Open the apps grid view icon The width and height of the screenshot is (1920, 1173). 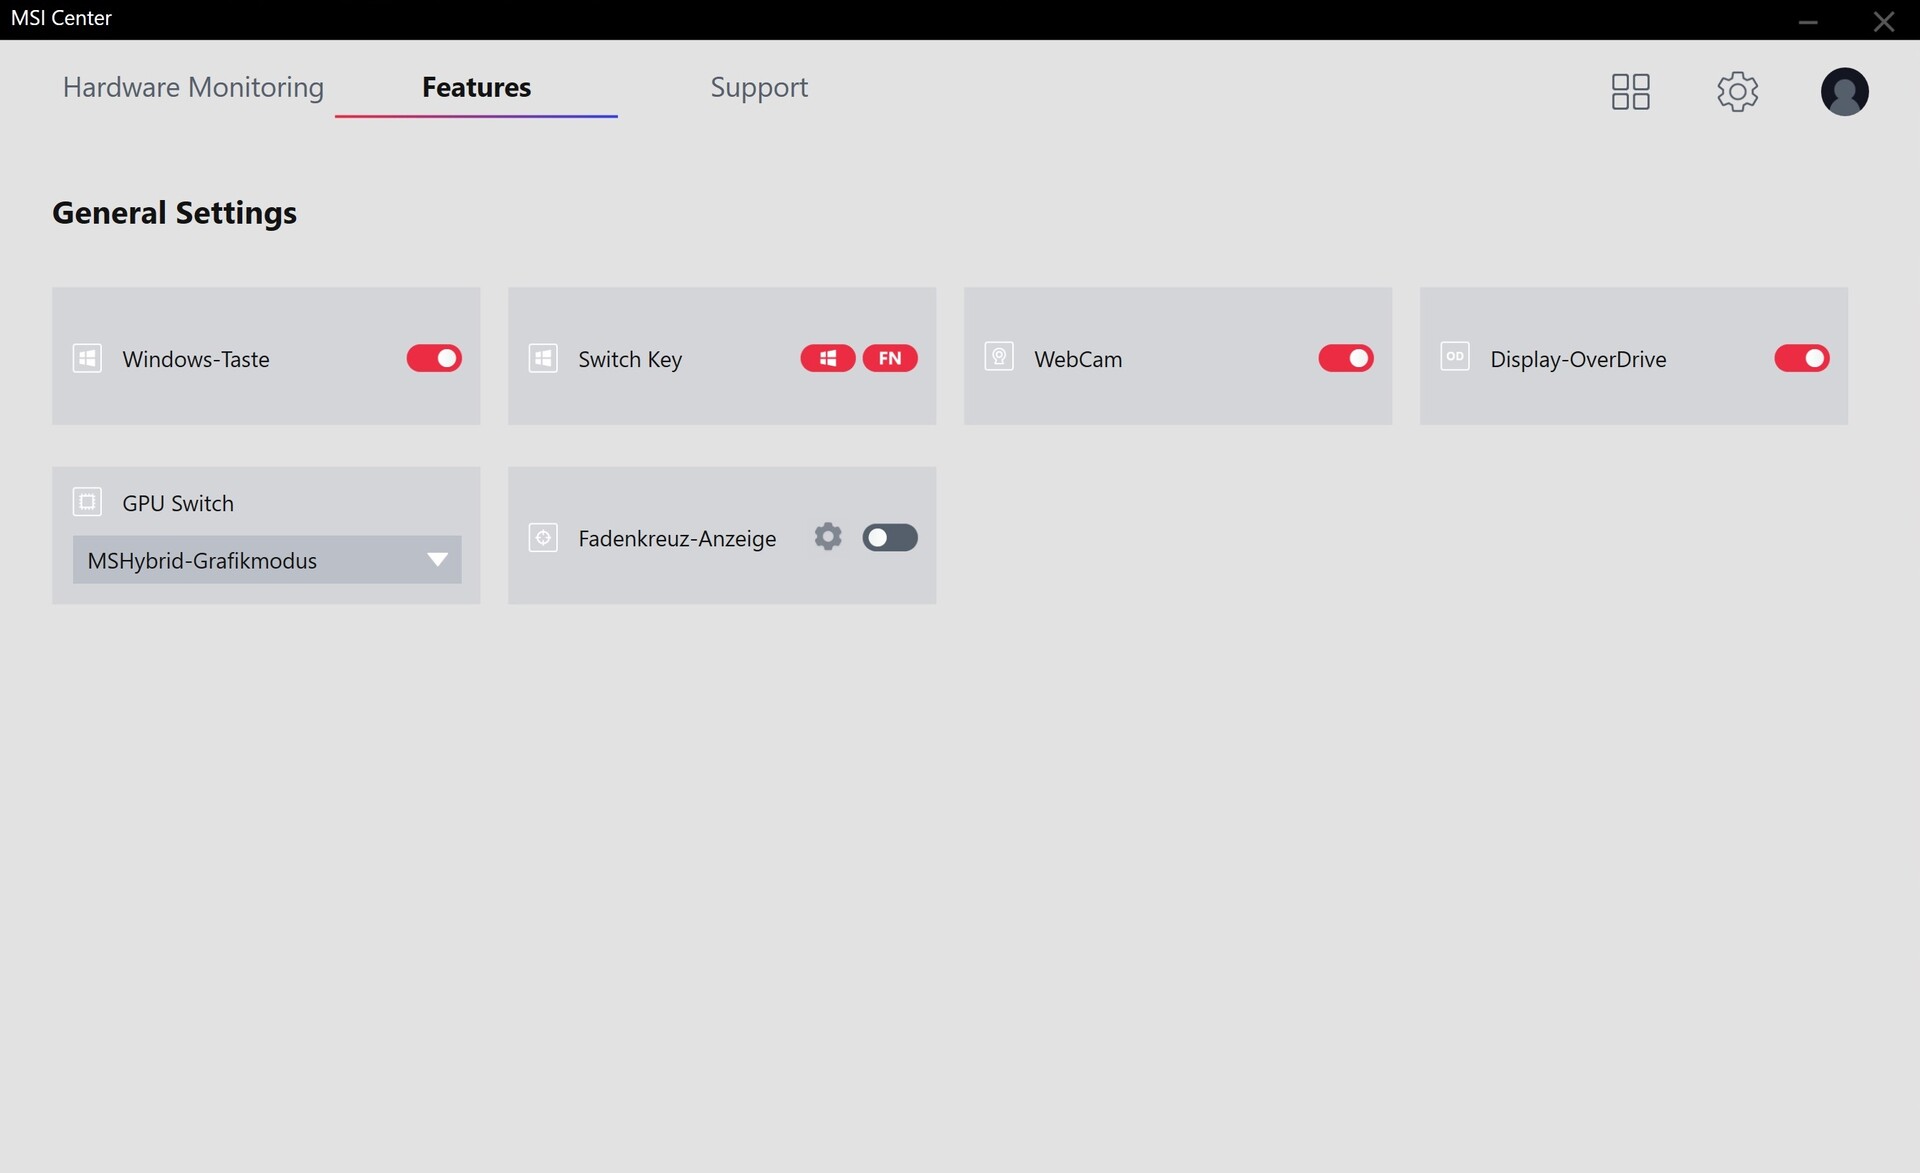pos(1630,91)
